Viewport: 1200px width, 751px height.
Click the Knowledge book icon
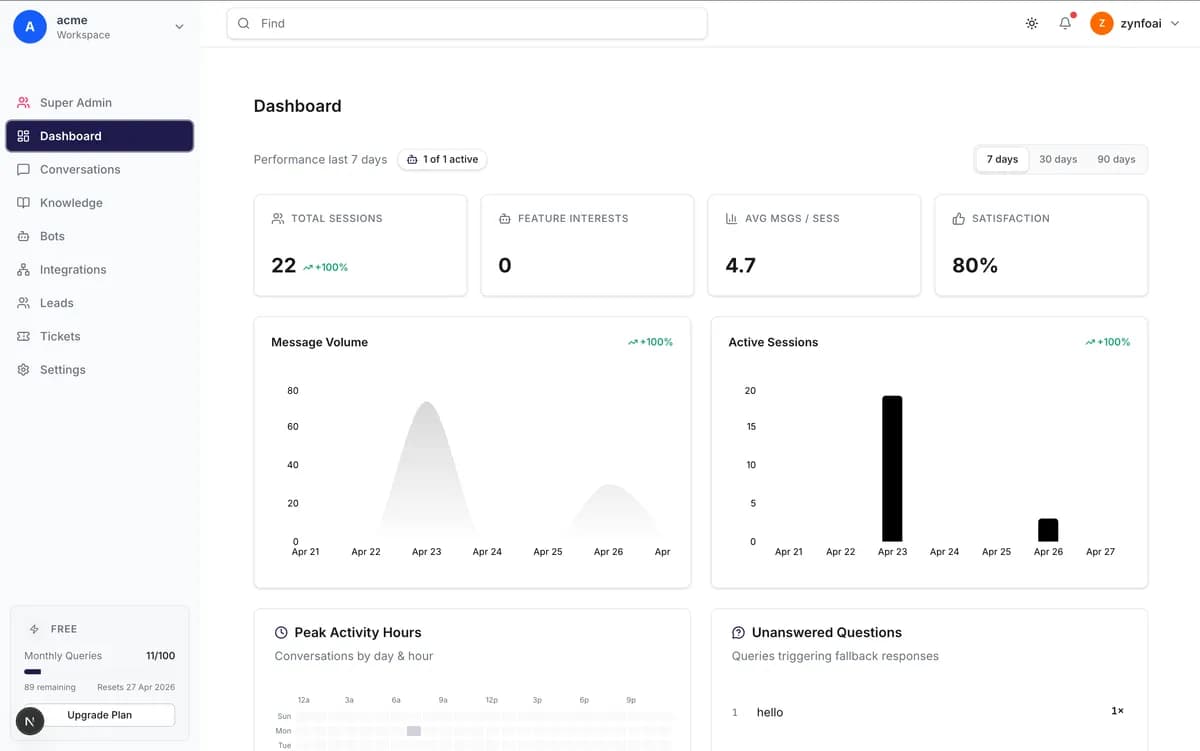coord(24,203)
